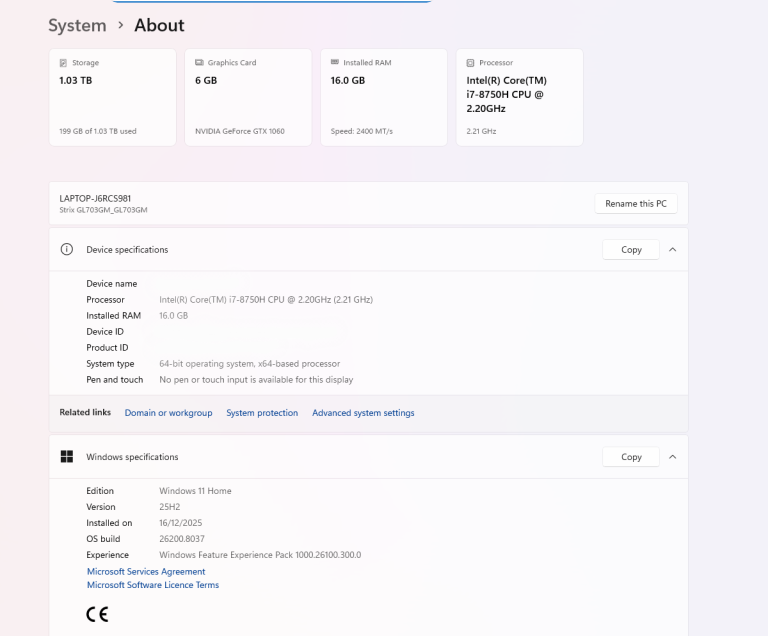The image size is (768, 636).
Task: Open Advanced system settings
Action: pyautogui.click(x=363, y=413)
